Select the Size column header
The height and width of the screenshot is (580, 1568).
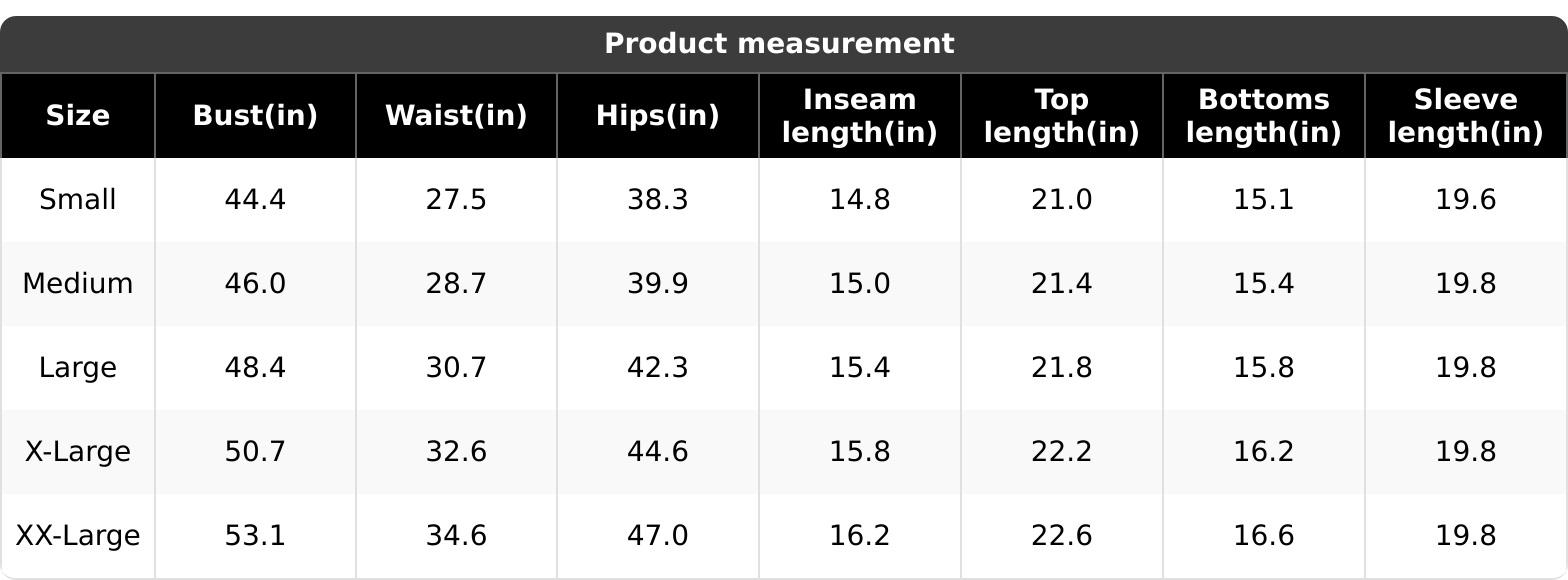pos(78,116)
